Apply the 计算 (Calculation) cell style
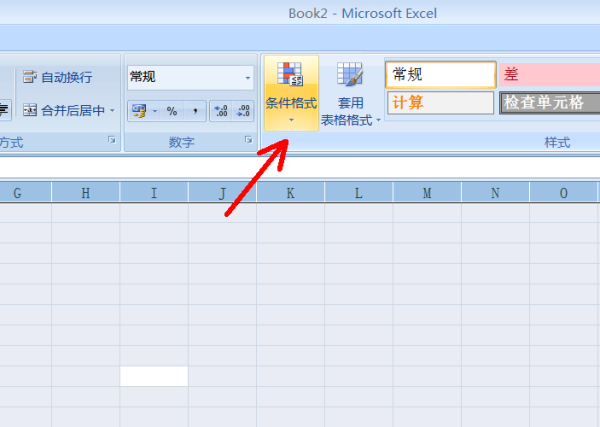 click(440, 102)
